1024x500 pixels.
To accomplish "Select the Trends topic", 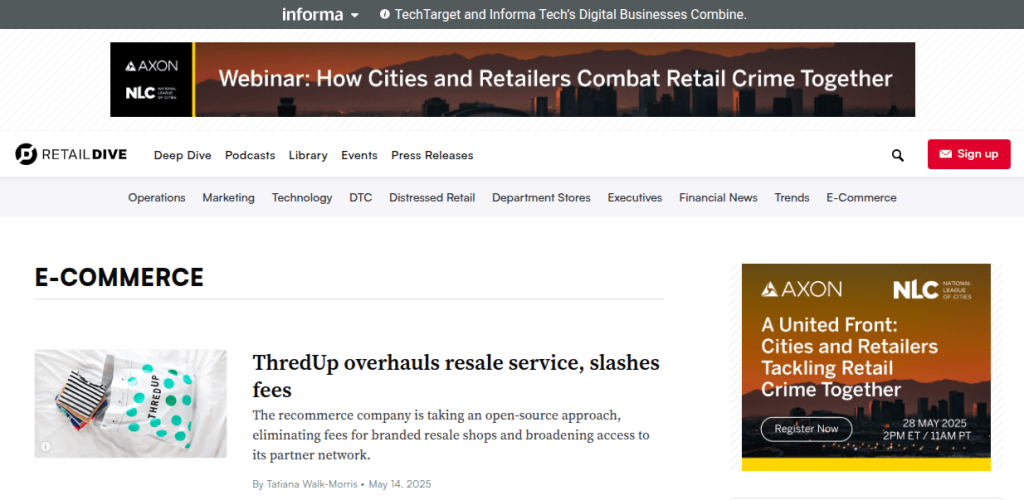I will tap(792, 197).
